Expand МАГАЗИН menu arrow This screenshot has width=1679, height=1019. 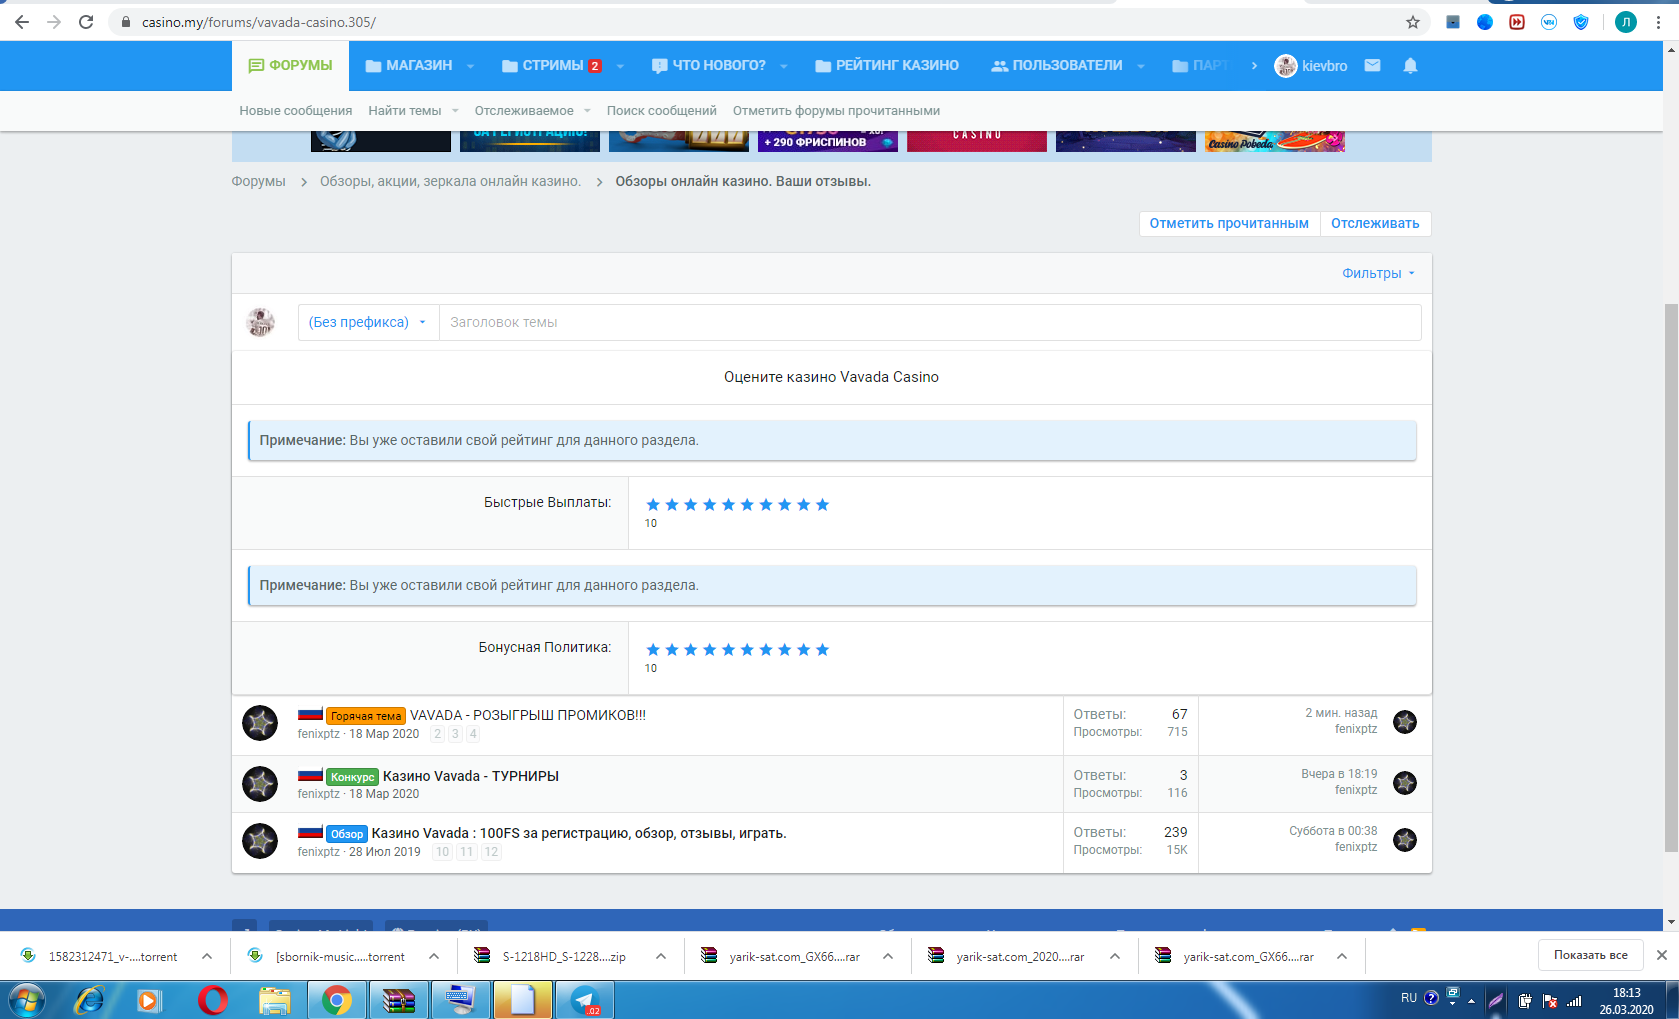click(x=471, y=66)
